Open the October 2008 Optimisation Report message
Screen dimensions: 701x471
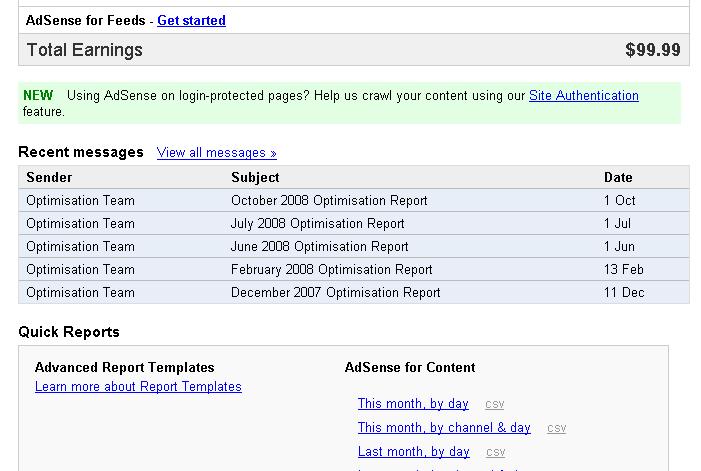[329, 200]
